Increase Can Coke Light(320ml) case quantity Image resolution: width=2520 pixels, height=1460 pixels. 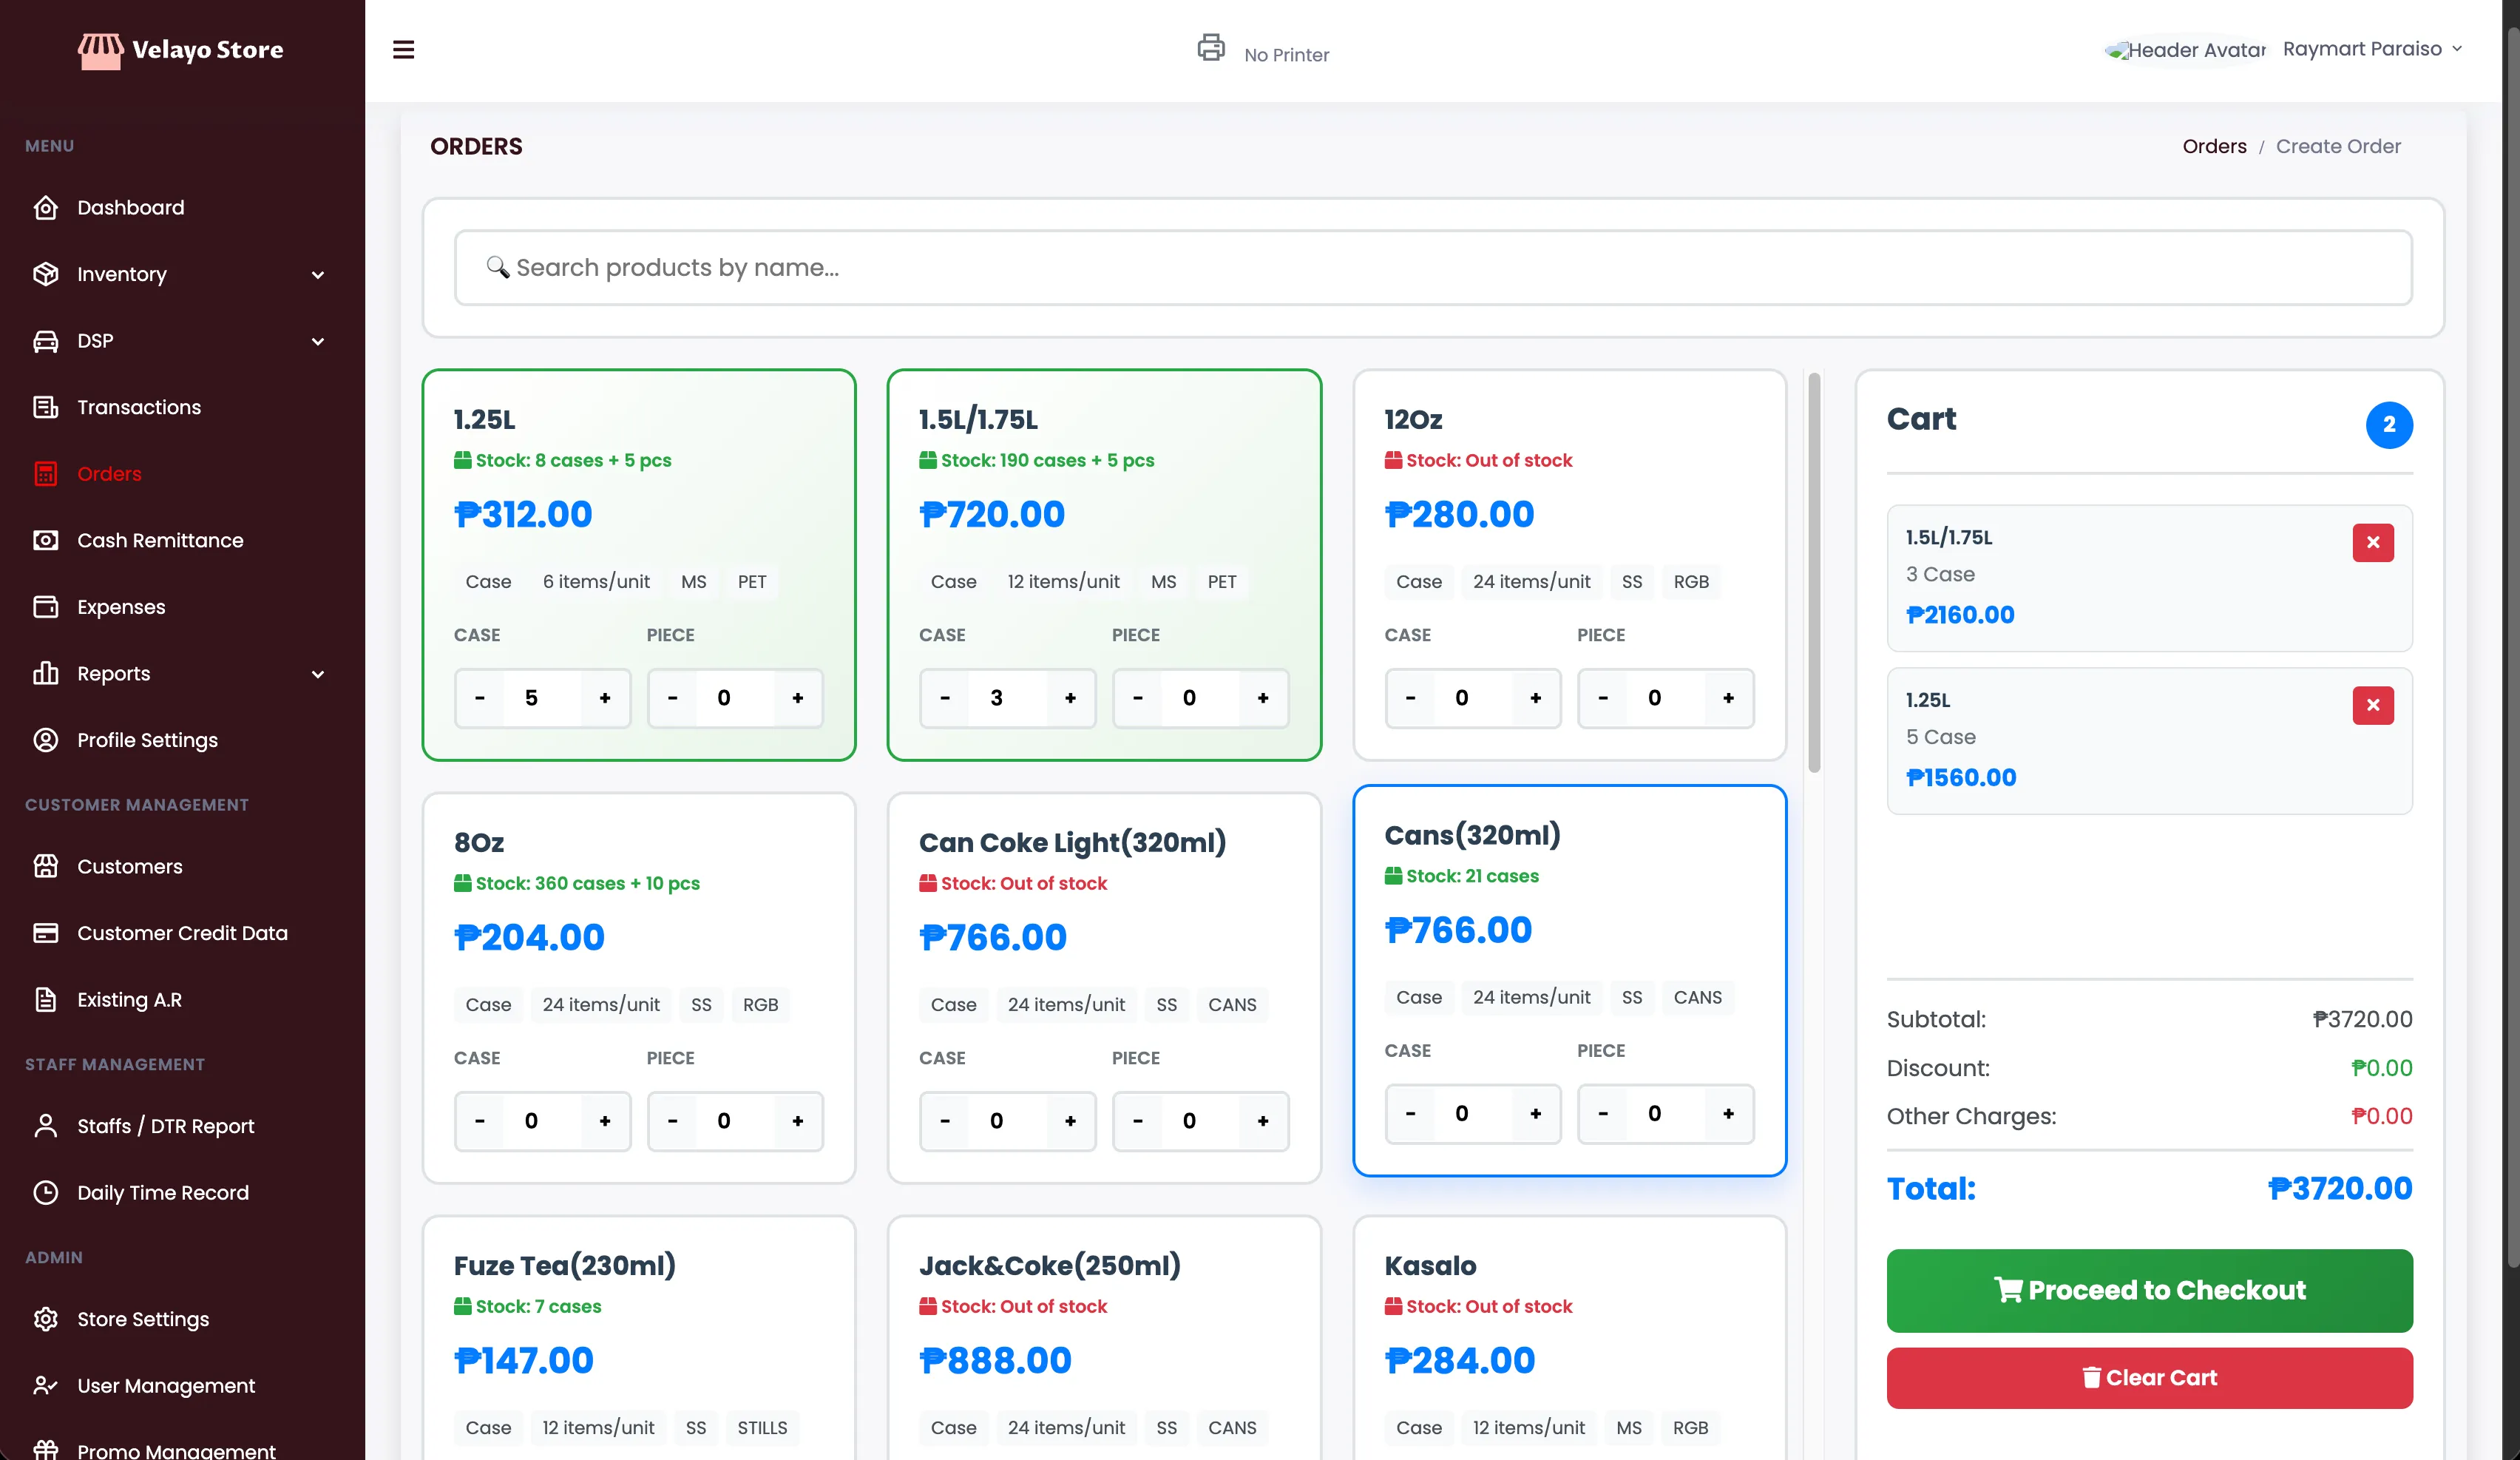(x=1070, y=1121)
